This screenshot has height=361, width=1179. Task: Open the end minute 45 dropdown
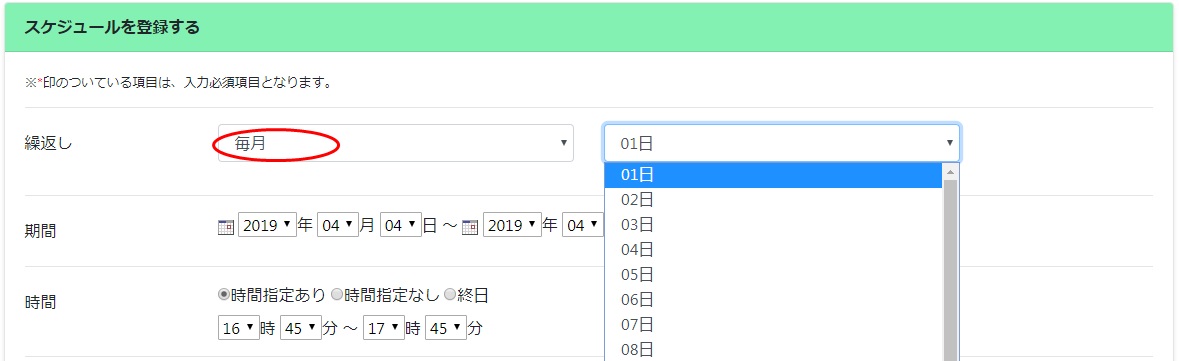(445, 328)
